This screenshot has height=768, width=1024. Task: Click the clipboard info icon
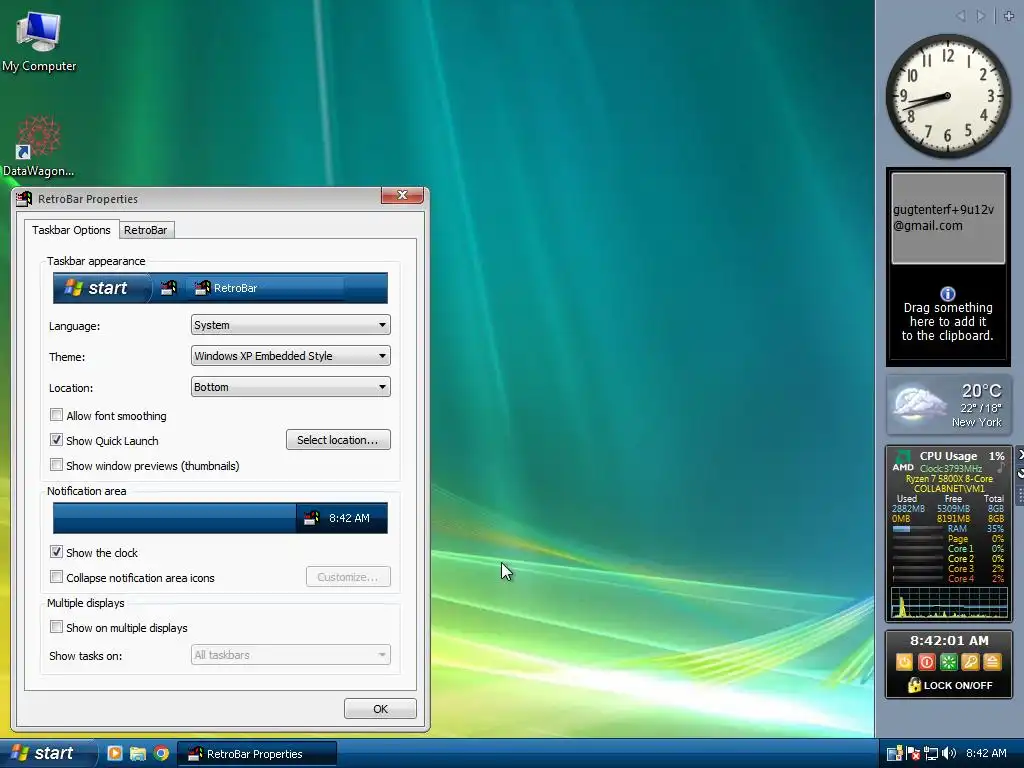point(948,294)
